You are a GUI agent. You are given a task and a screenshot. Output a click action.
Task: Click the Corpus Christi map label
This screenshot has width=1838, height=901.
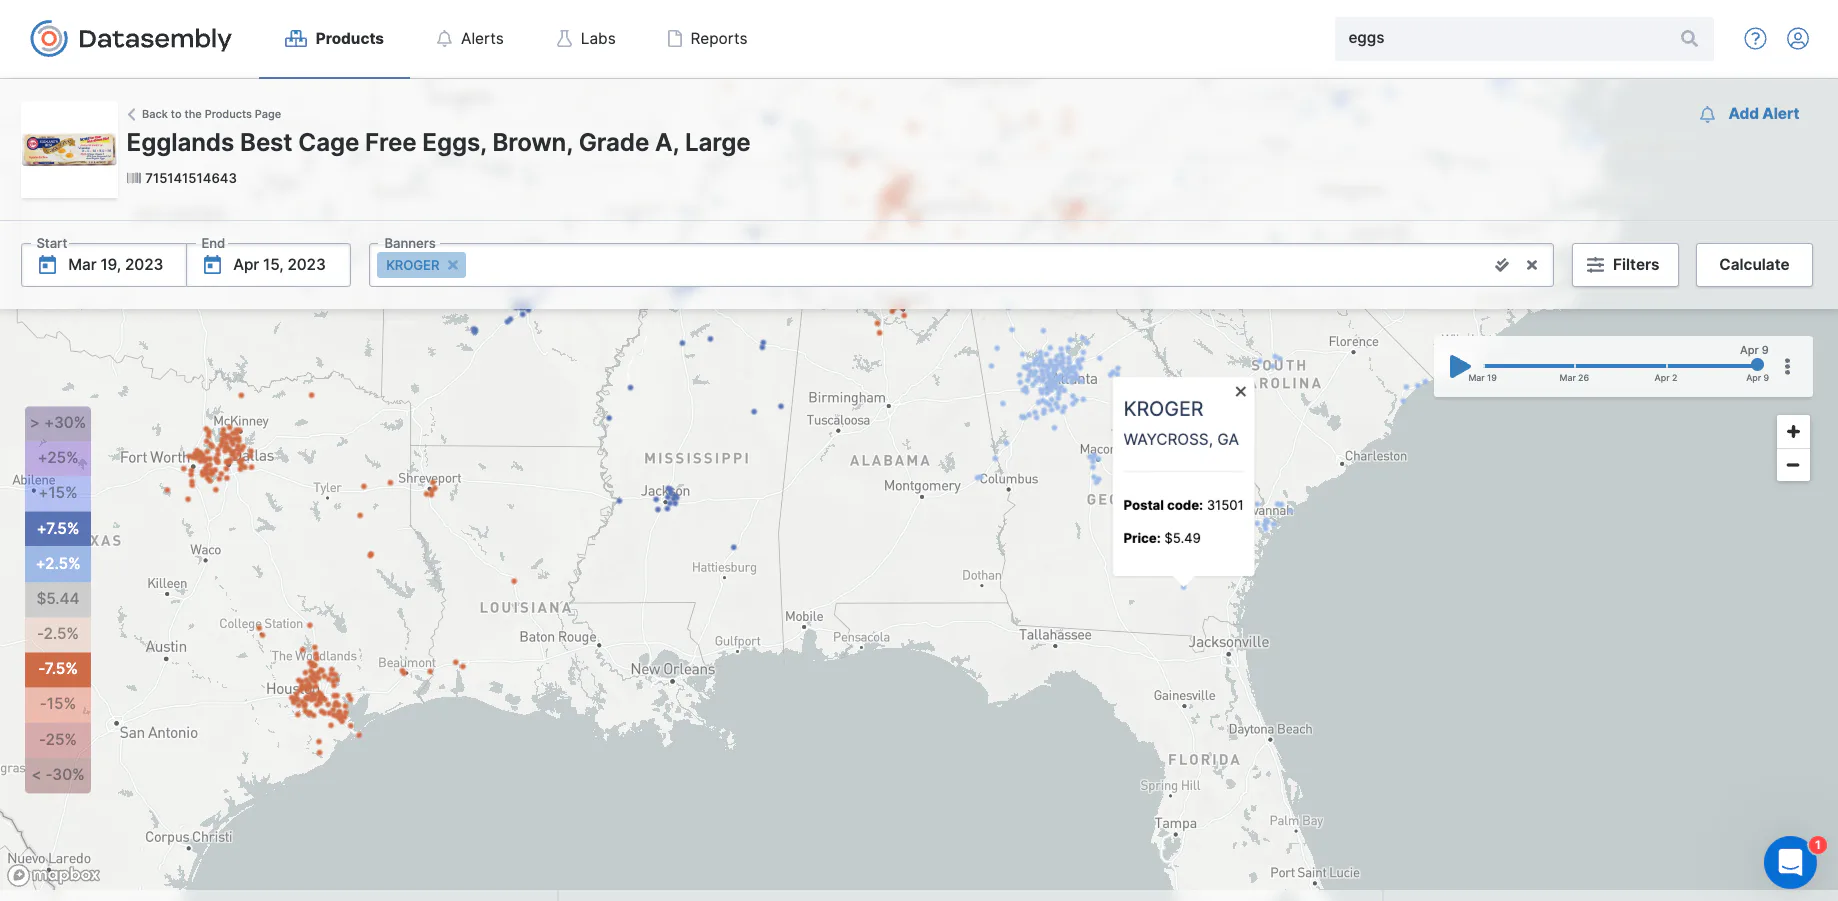[x=189, y=837]
